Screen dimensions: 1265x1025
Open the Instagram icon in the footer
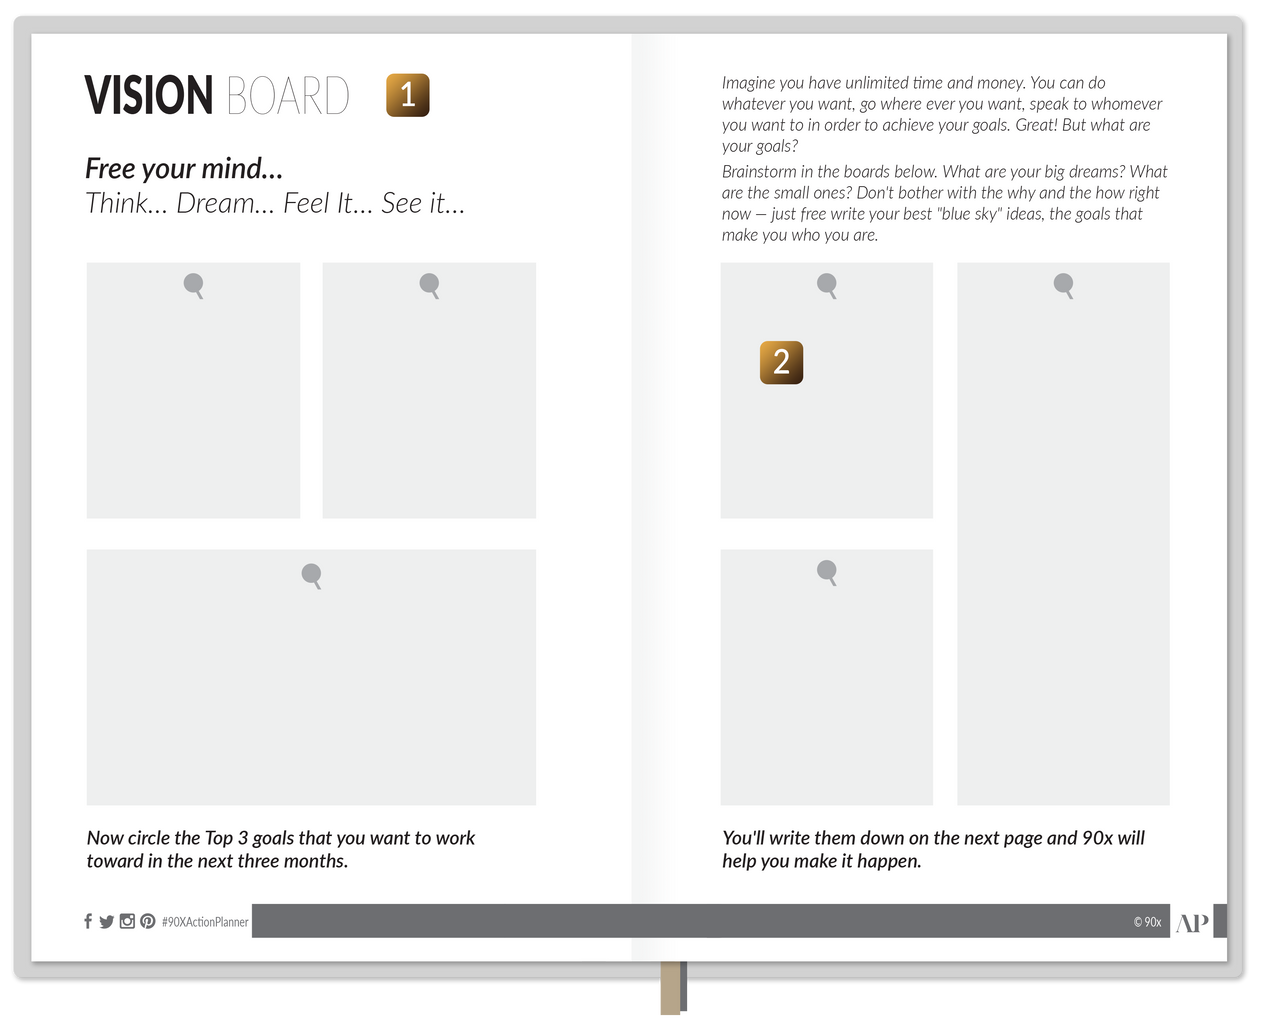point(127,921)
